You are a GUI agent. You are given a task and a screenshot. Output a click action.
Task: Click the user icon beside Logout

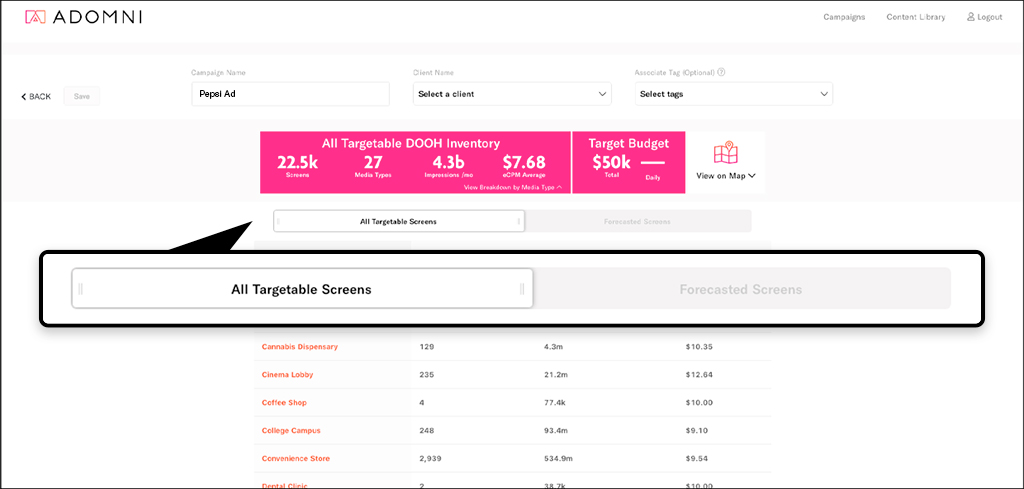tap(970, 17)
